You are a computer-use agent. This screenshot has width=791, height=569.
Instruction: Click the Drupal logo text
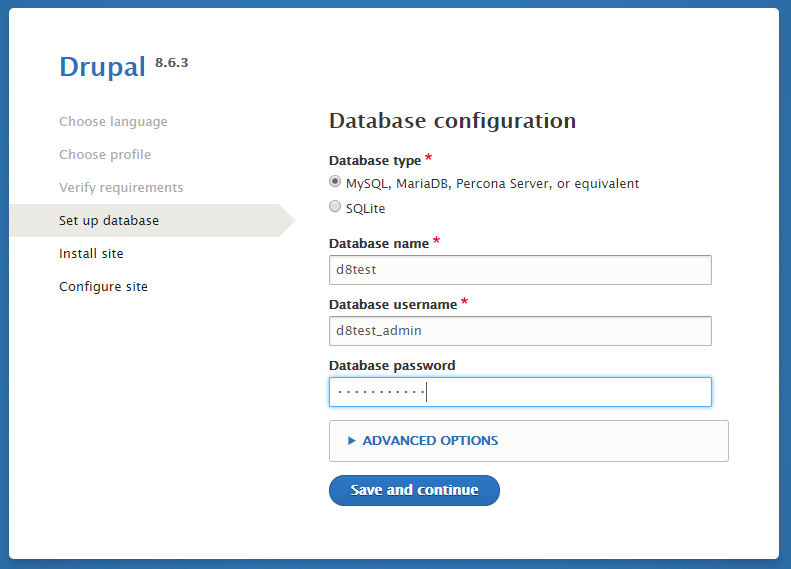102,67
